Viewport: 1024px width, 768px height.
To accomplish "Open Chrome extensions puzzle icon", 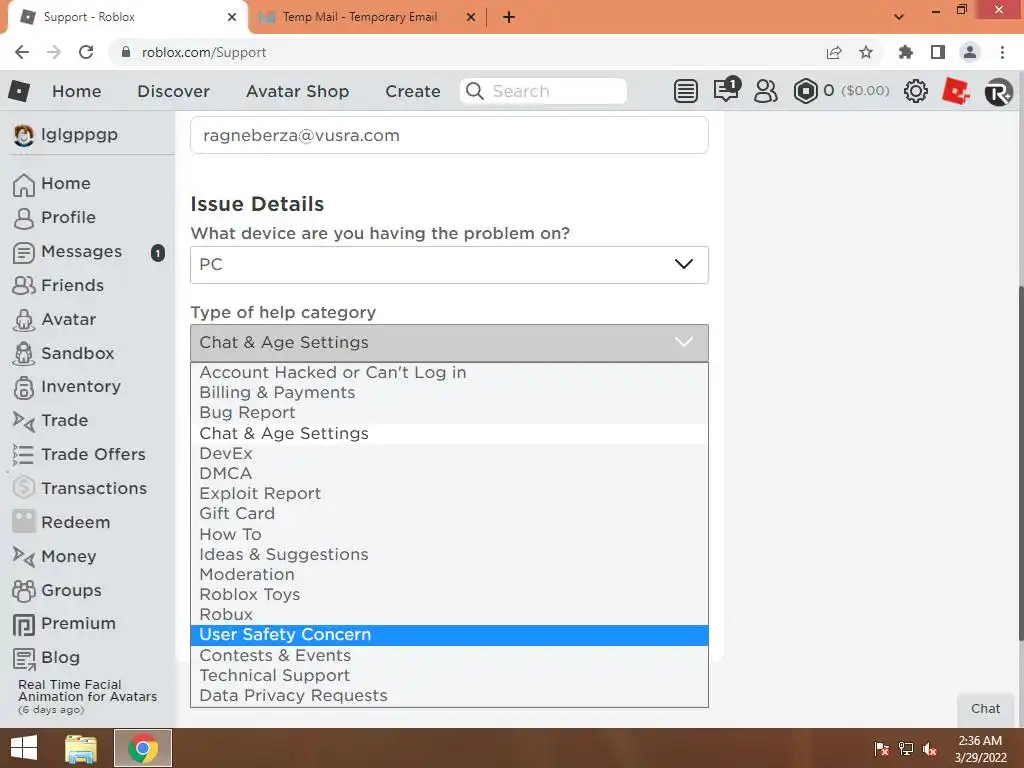I will pos(905,52).
